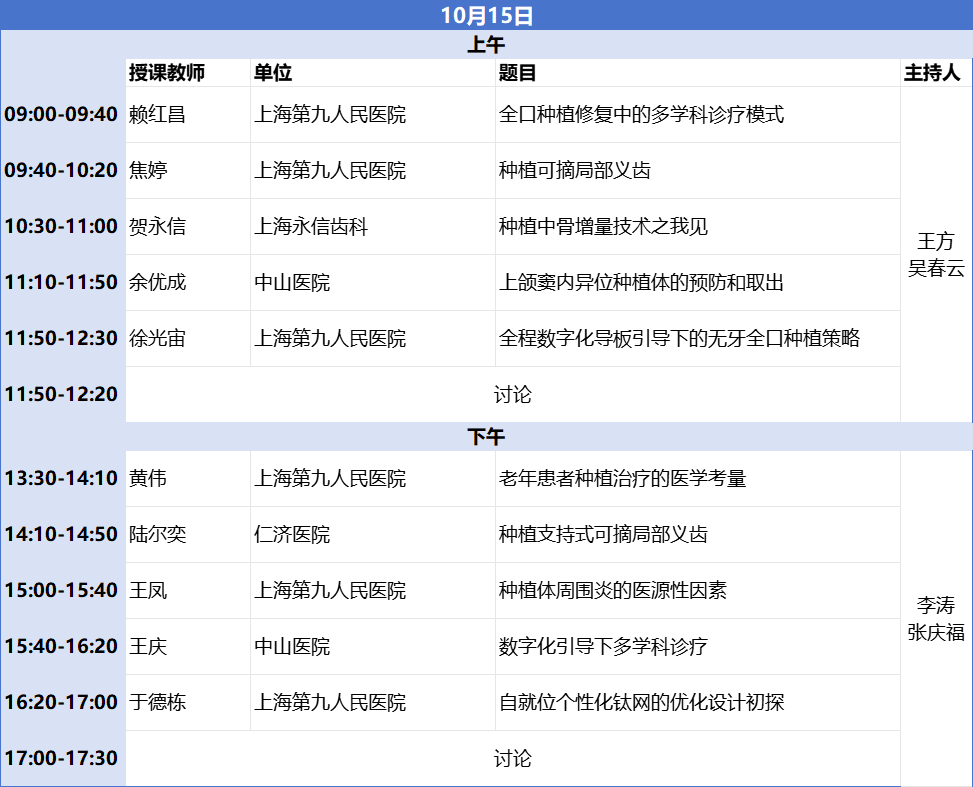The width and height of the screenshot is (973, 787).
Task: Click topic 数字化引导下多学科诊疗
Action: coord(603,646)
